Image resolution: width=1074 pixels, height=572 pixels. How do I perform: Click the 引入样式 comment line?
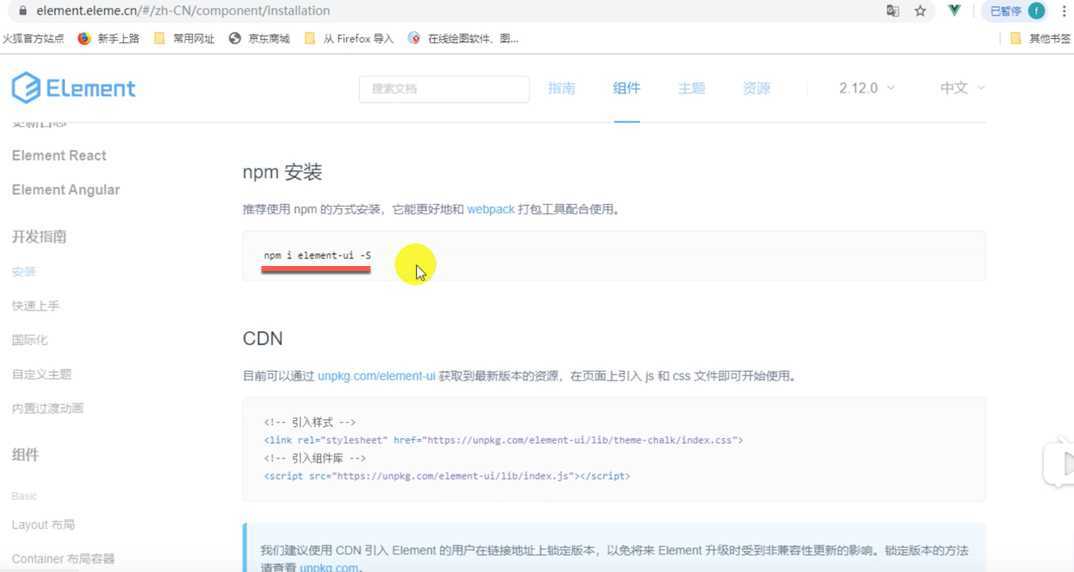310,422
